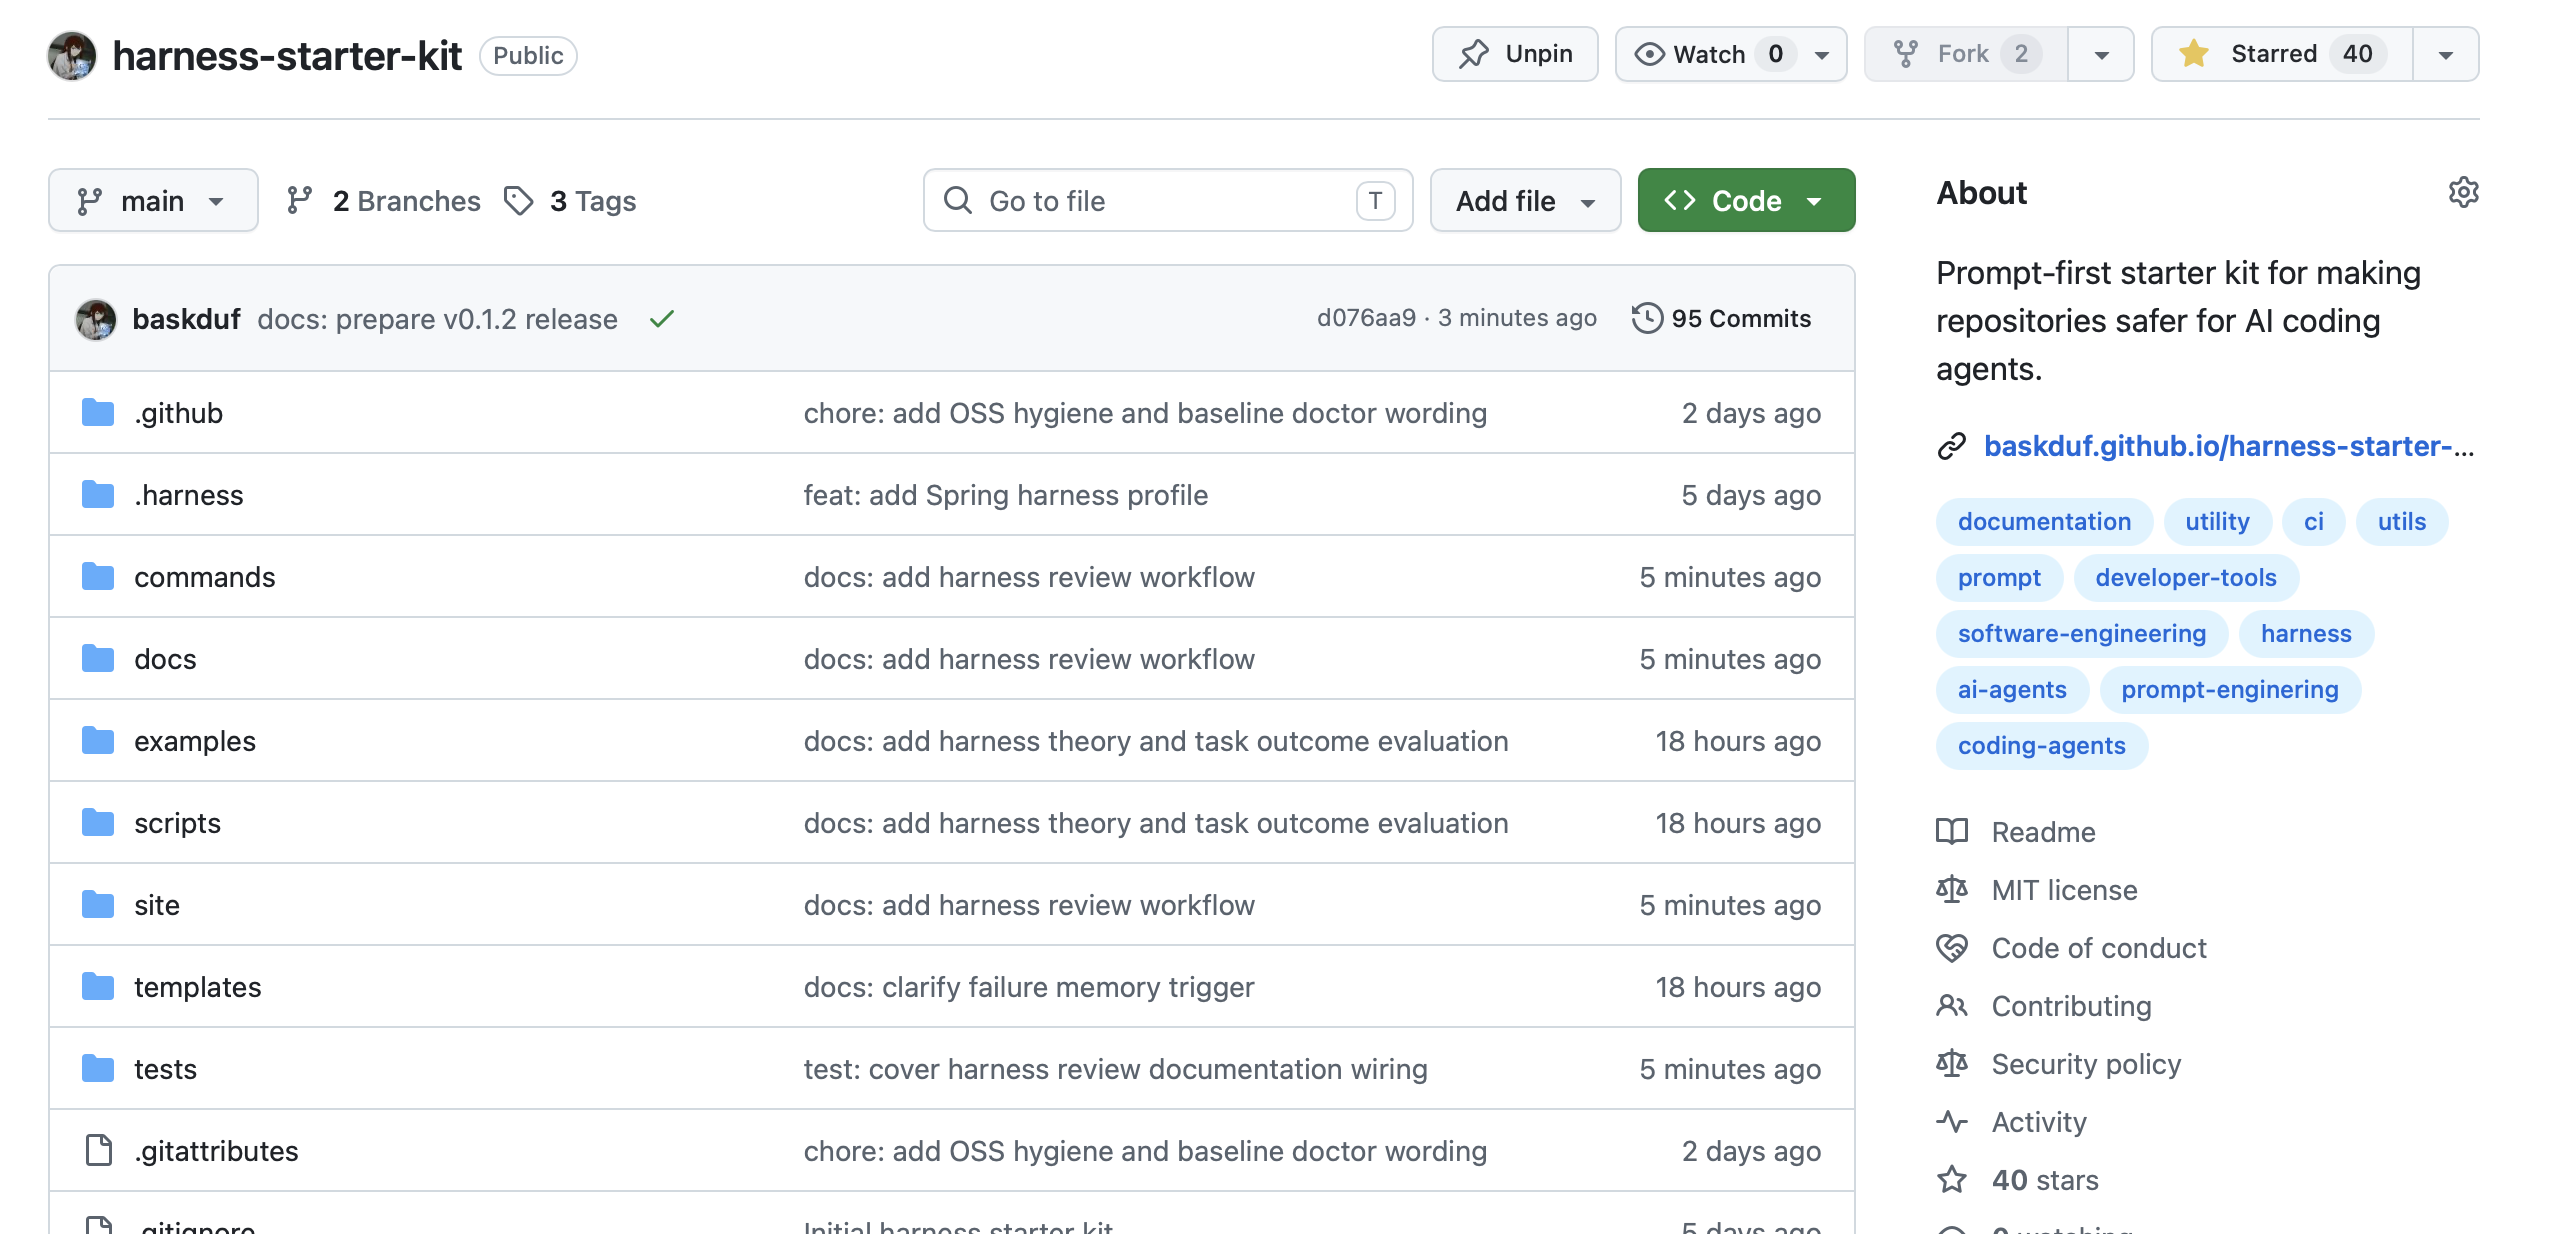The height and width of the screenshot is (1234, 2554).
Task: Open the examples folder
Action: point(195,741)
